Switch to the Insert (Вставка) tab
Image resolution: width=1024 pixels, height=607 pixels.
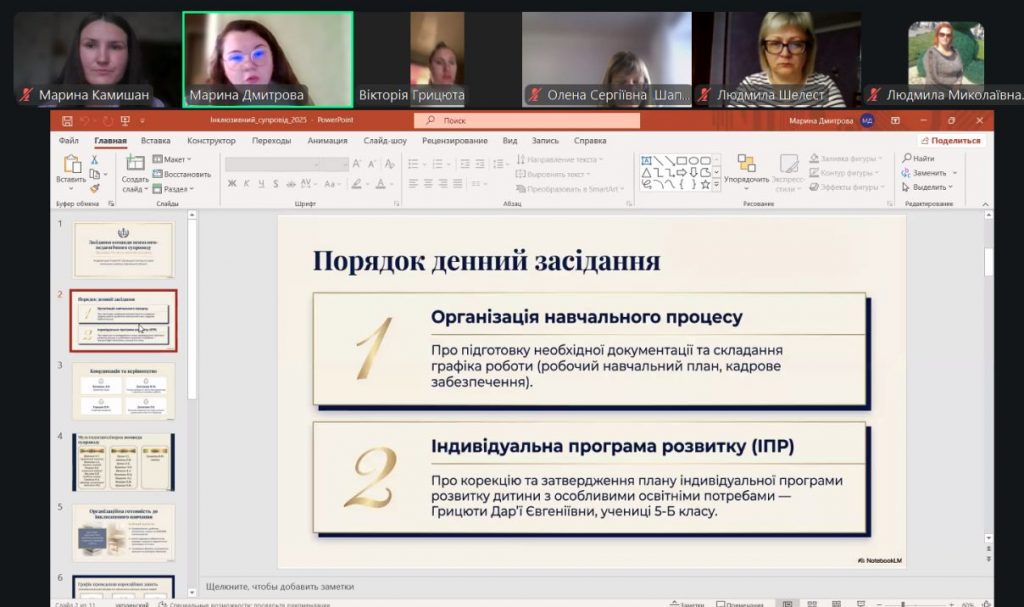coord(155,141)
